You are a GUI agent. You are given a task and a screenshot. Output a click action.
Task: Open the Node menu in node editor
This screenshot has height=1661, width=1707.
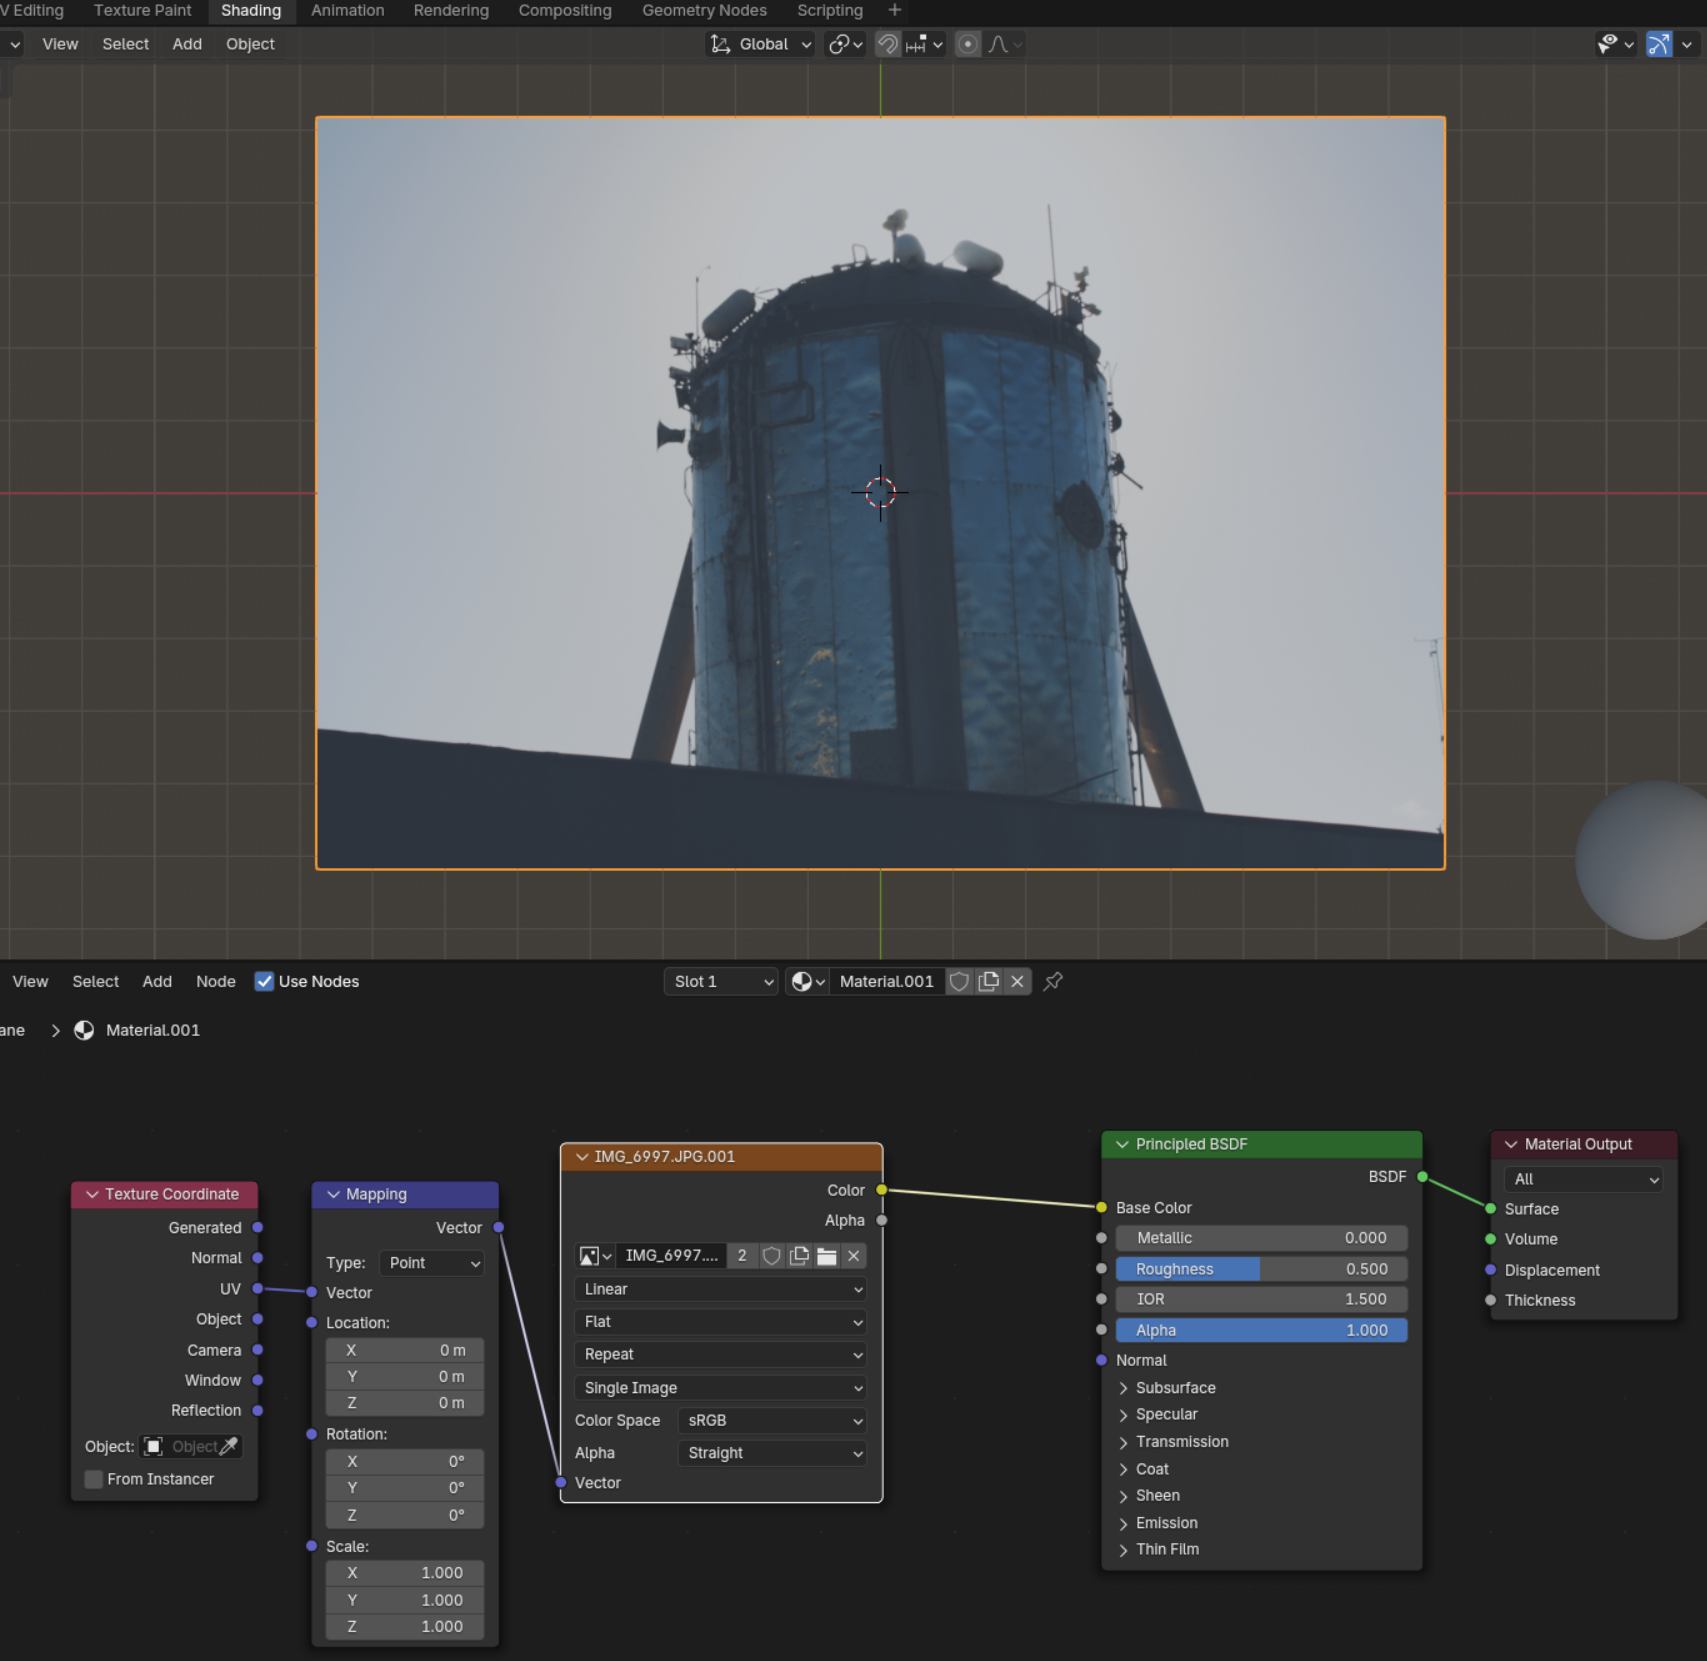[x=215, y=981]
